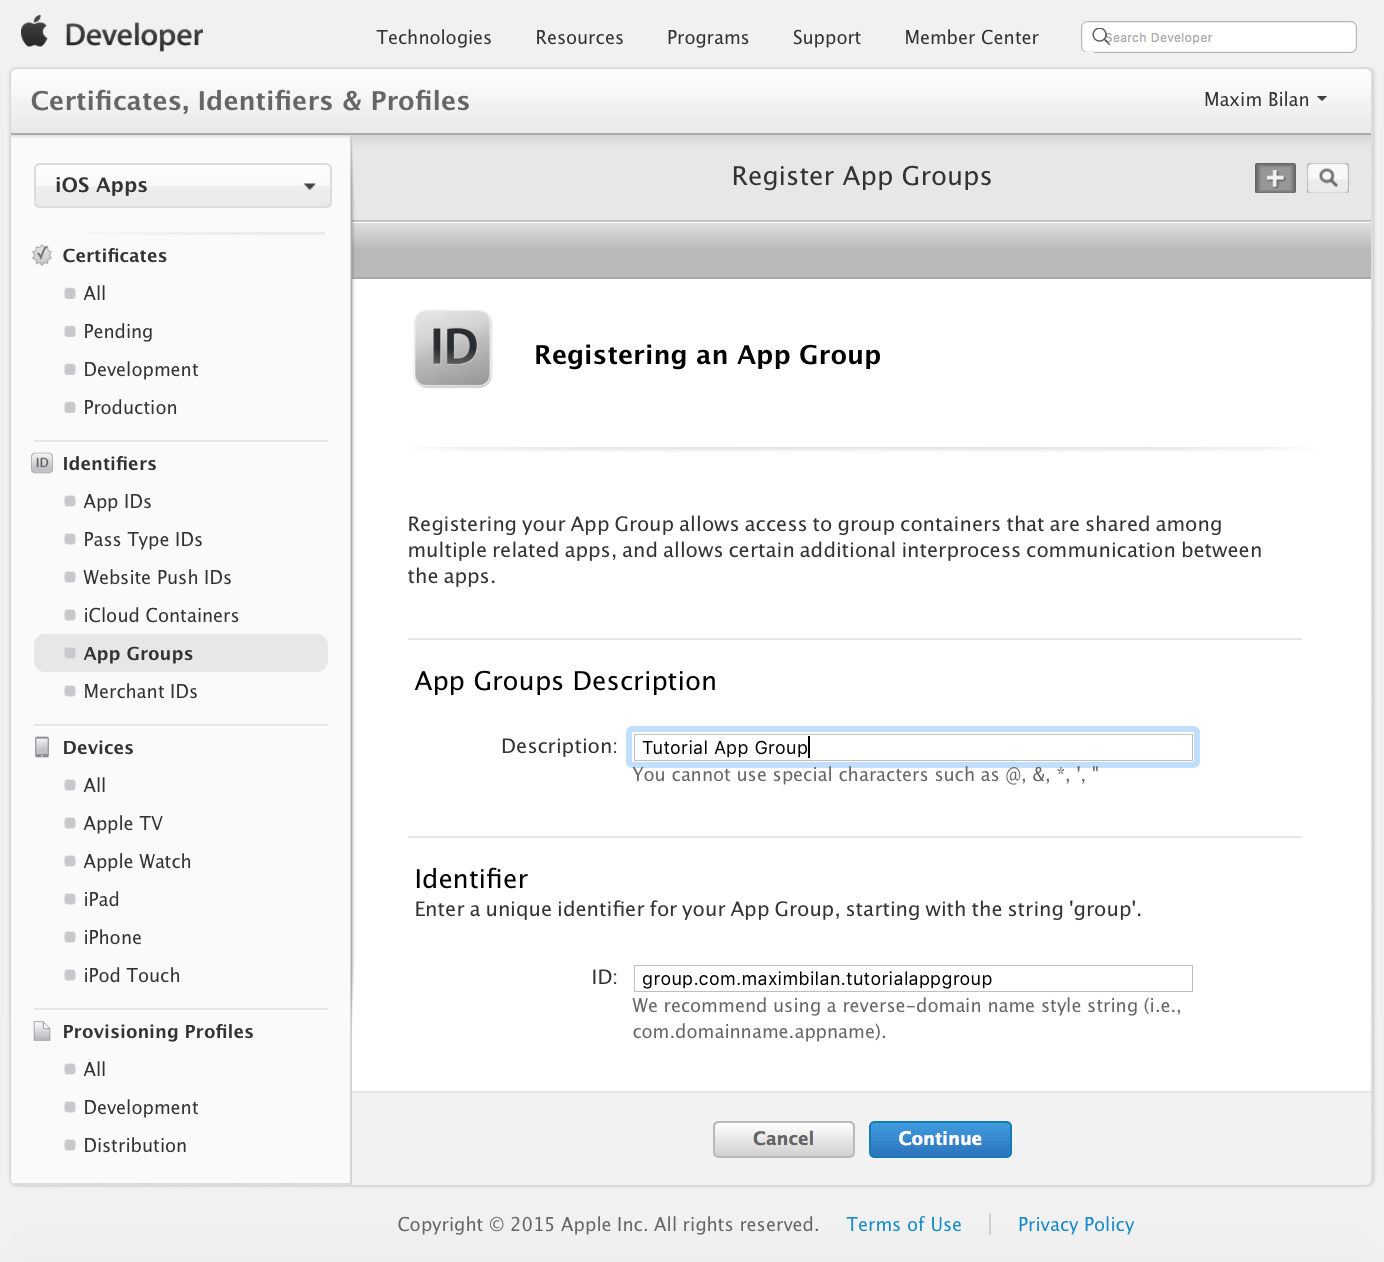Click the Certificates gear icon in the sidebar
Viewport: 1384px width, 1262px height.
[x=42, y=255]
